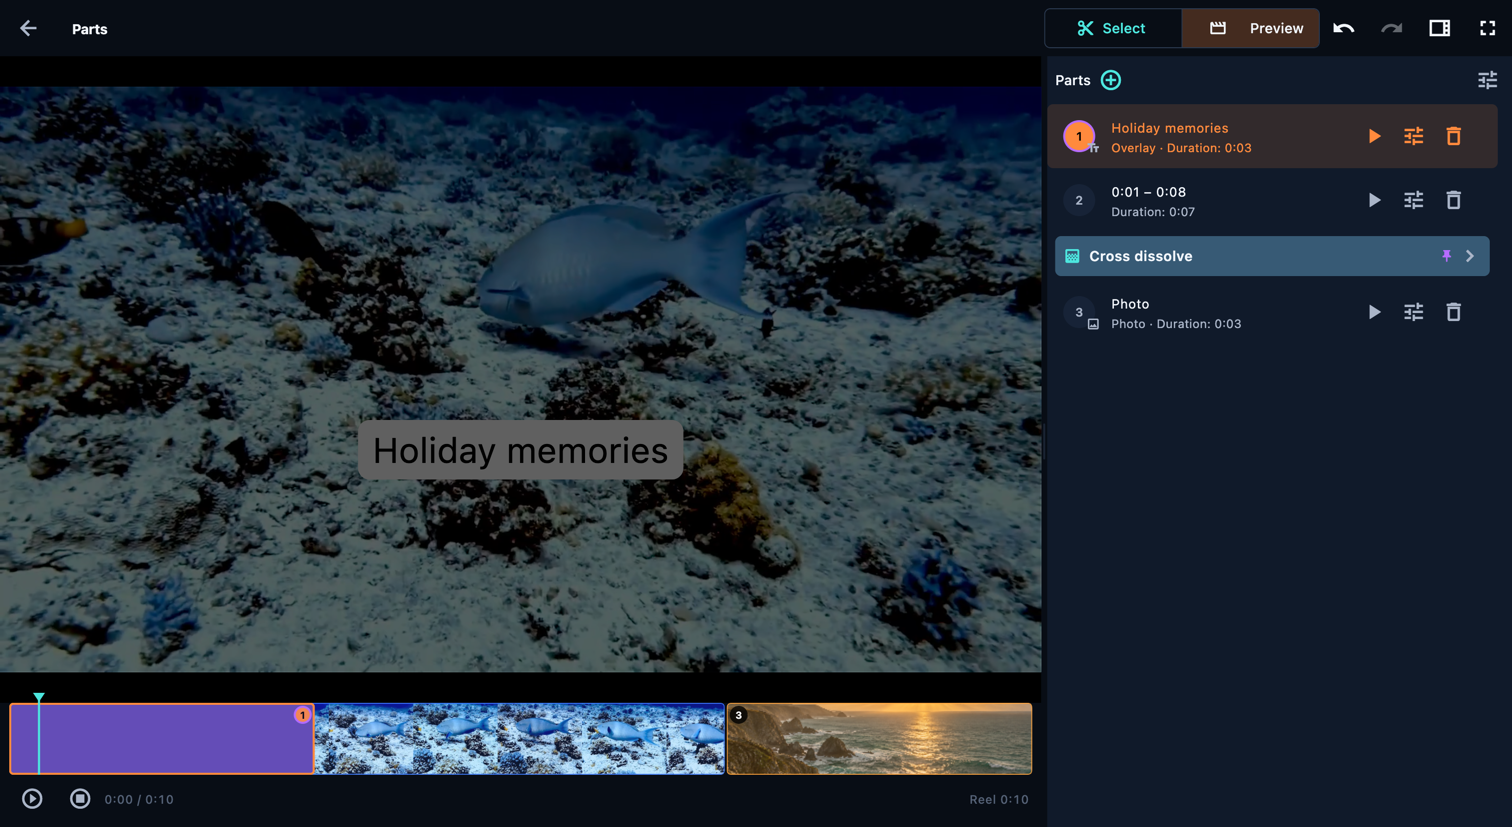Viewport: 1512px width, 827px height.
Task: Switch to Select mode
Action: (x=1112, y=28)
